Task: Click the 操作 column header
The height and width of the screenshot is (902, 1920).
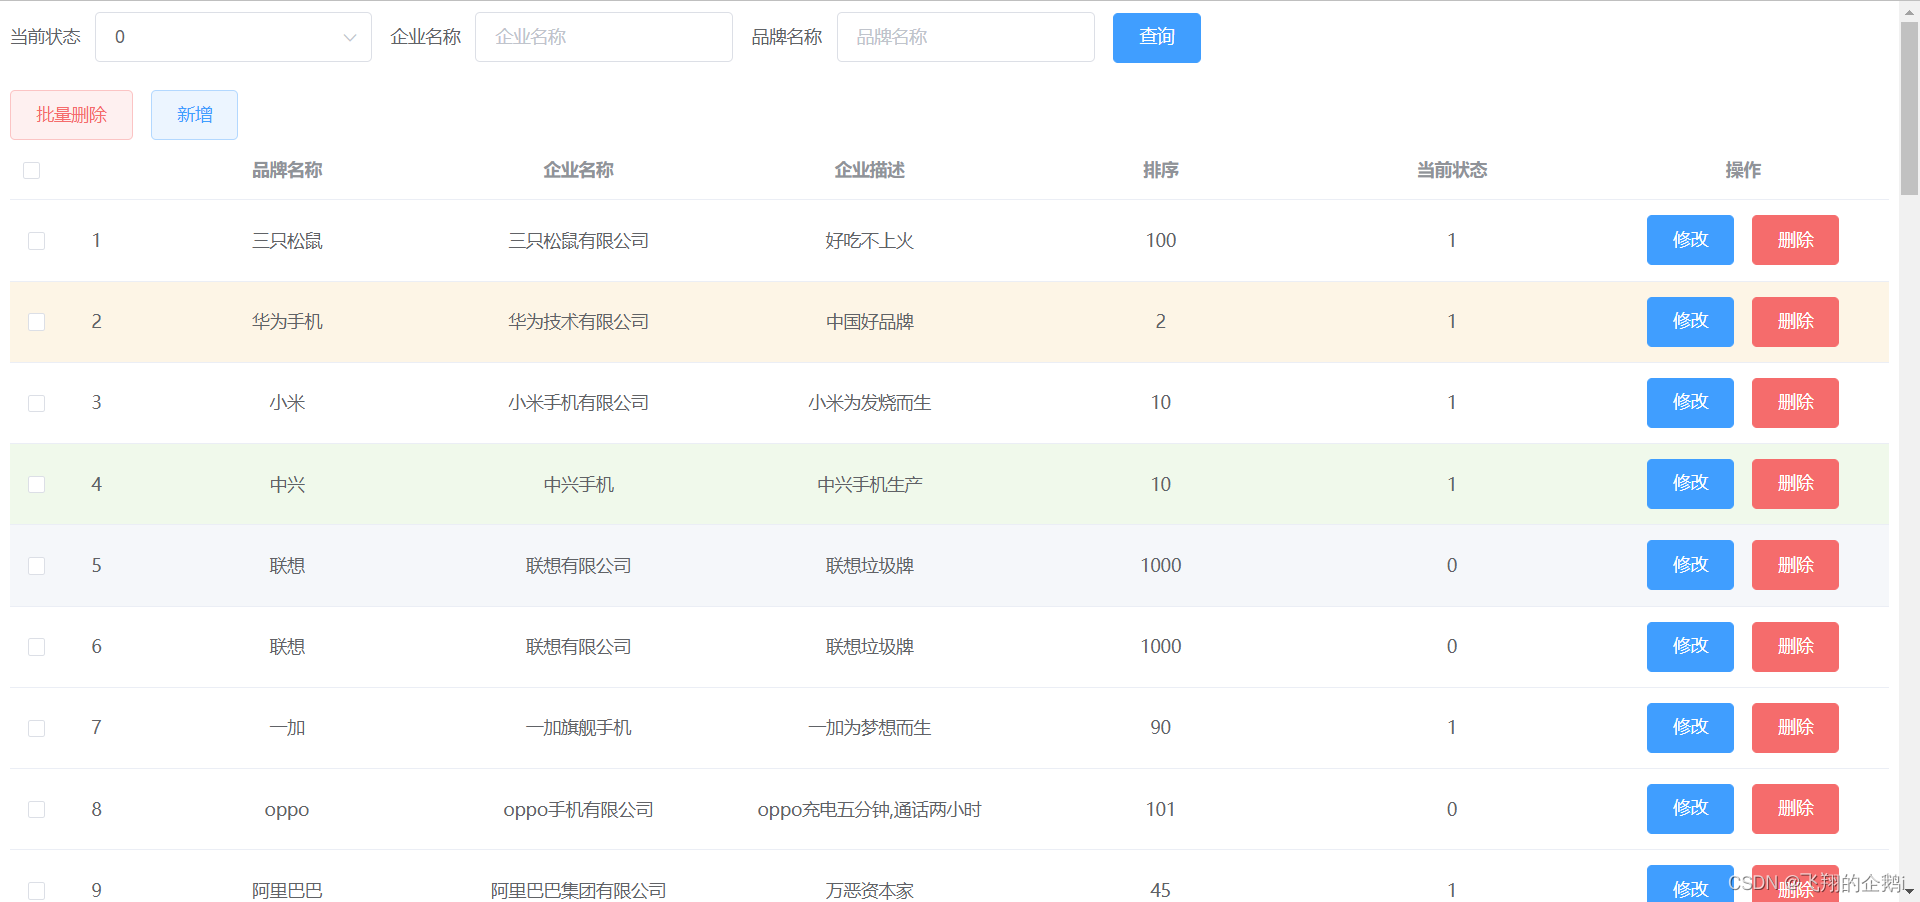Action: pyautogui.click(x=1743, y=170)
